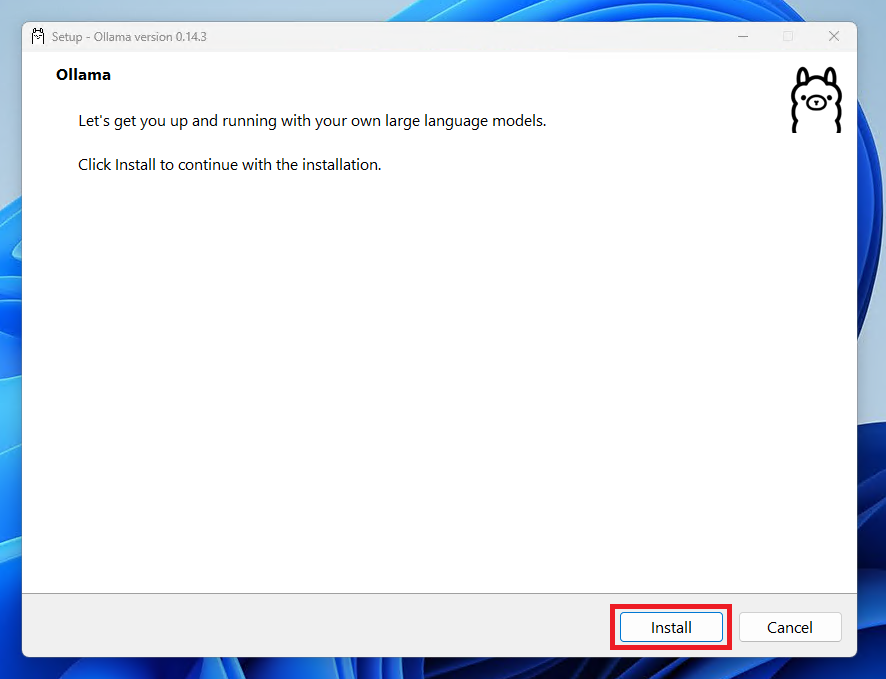This screenshot has width=886, height=679.
Task: Click the gray footer bar left of Install
Action: point(300,627)
